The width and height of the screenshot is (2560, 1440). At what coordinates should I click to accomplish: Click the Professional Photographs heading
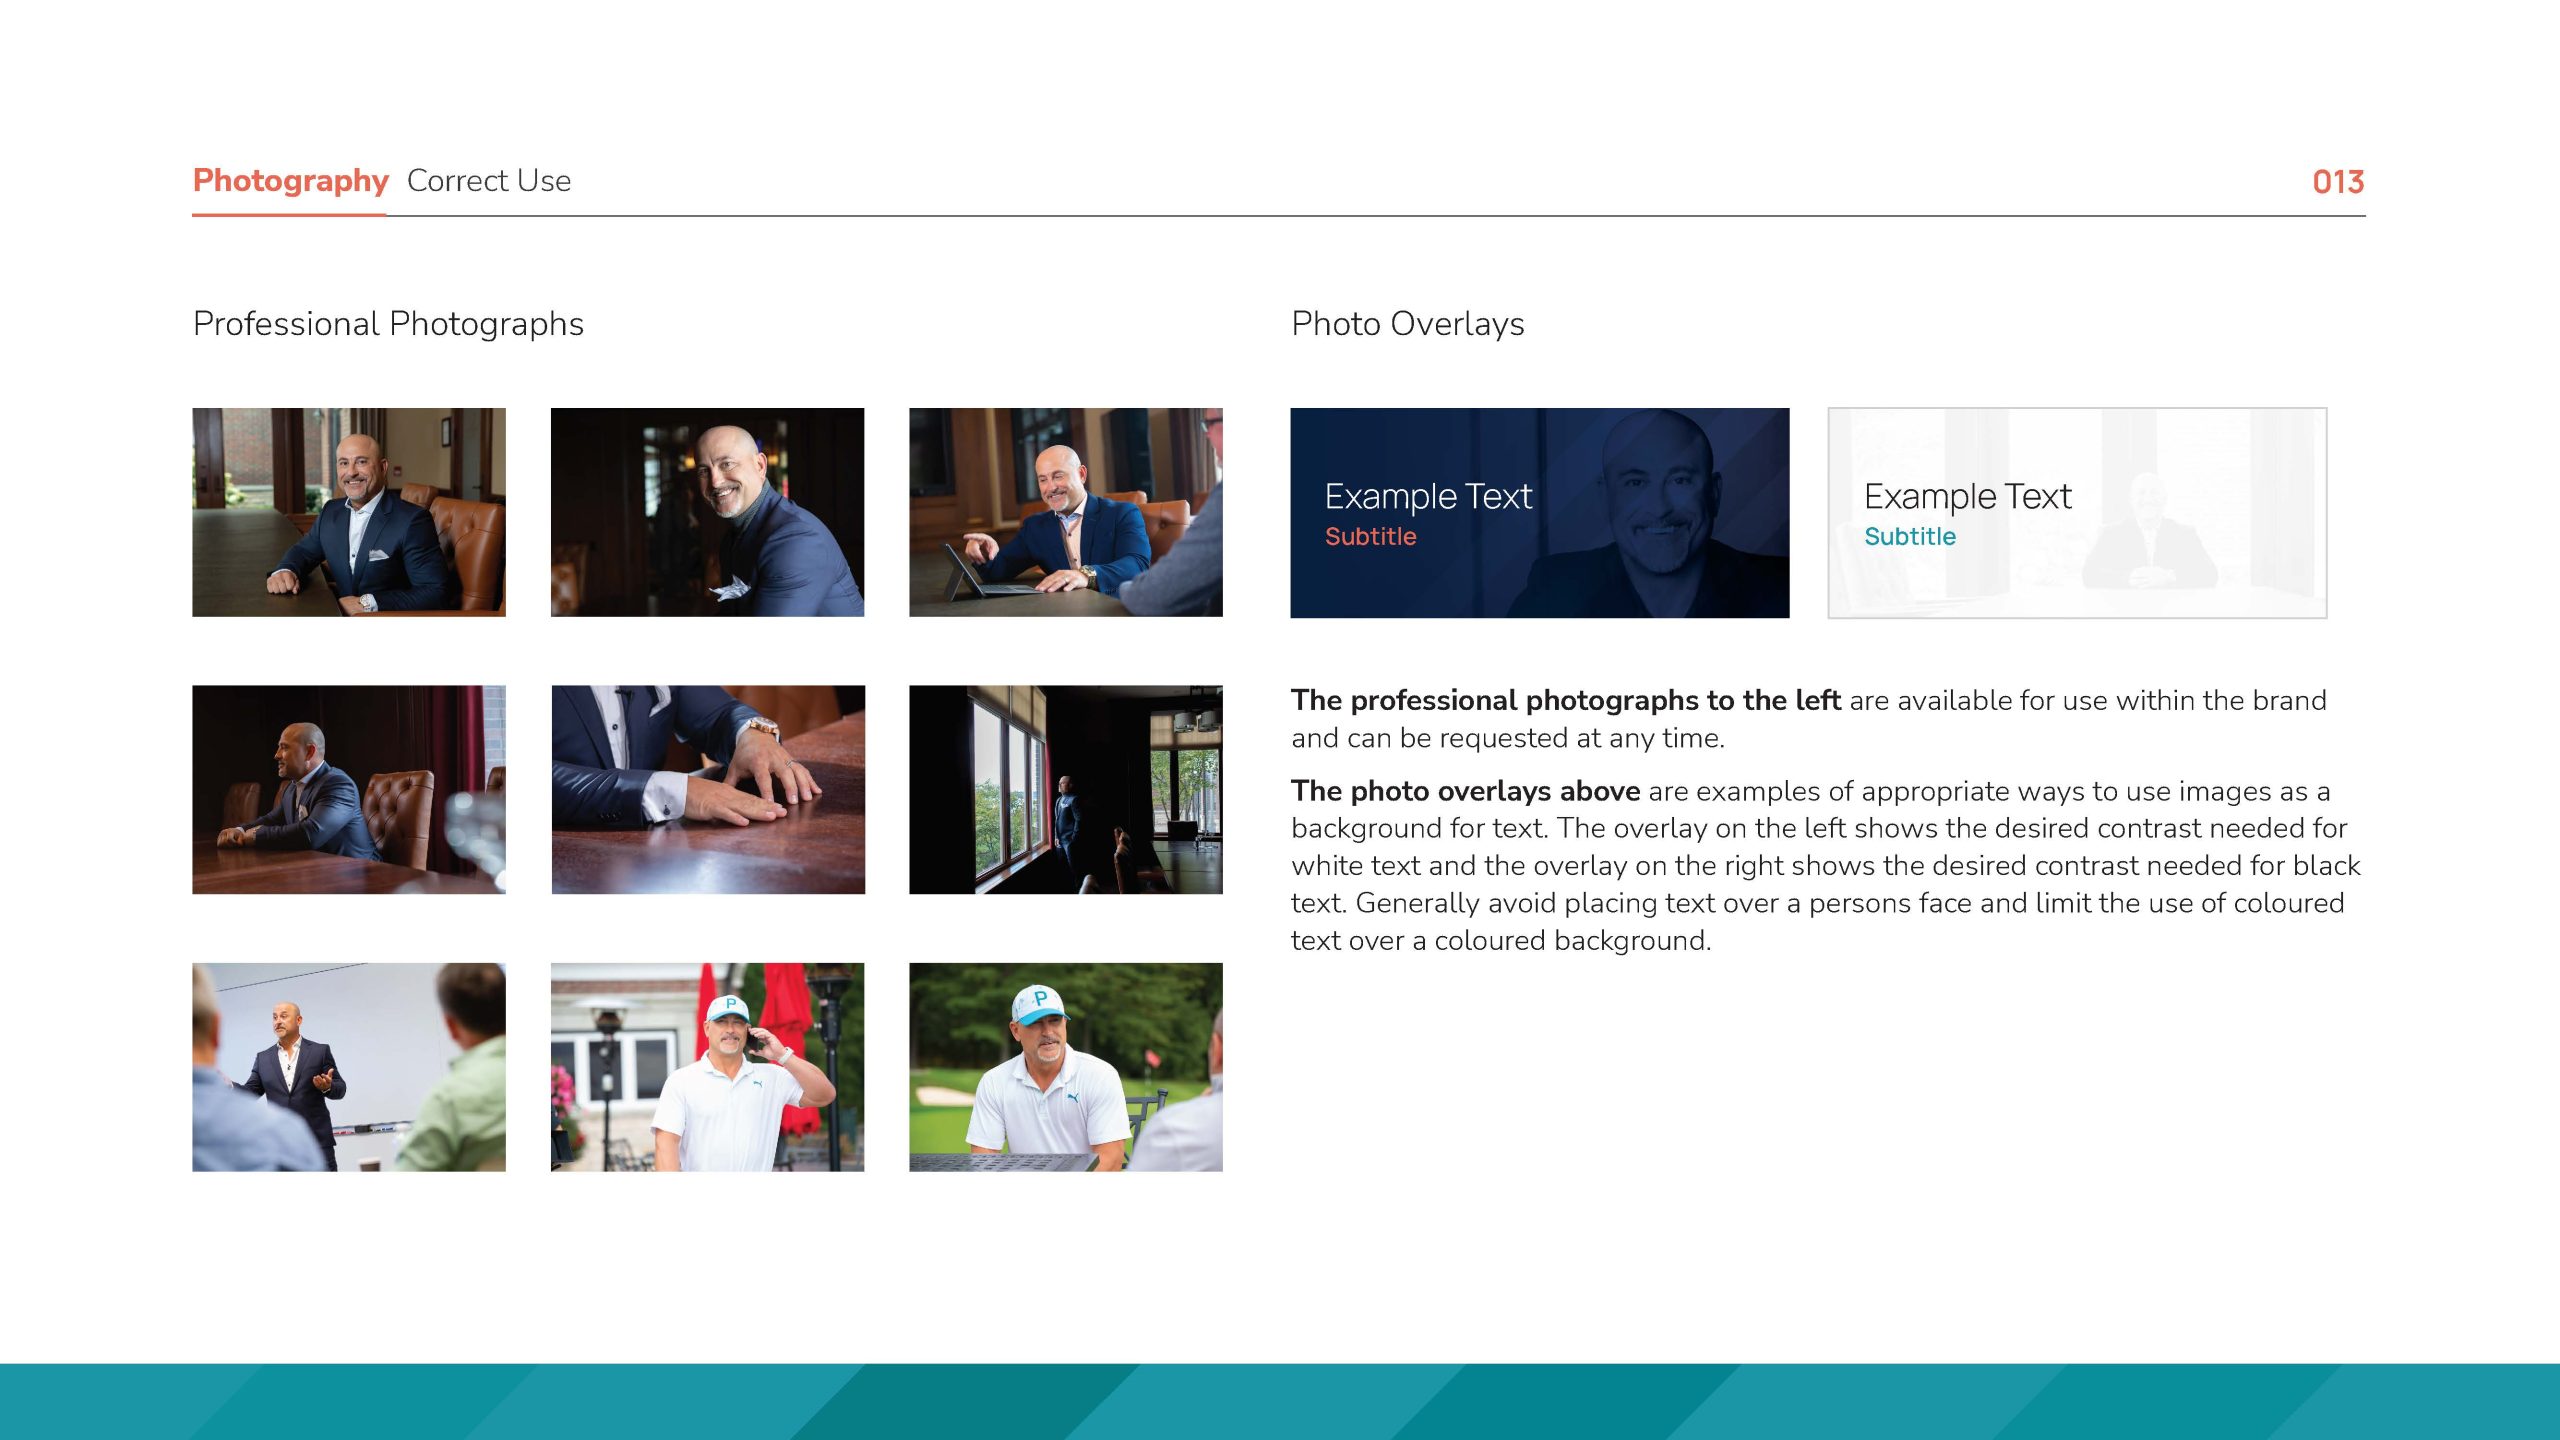pyautogui.click(x=388, y=324)
